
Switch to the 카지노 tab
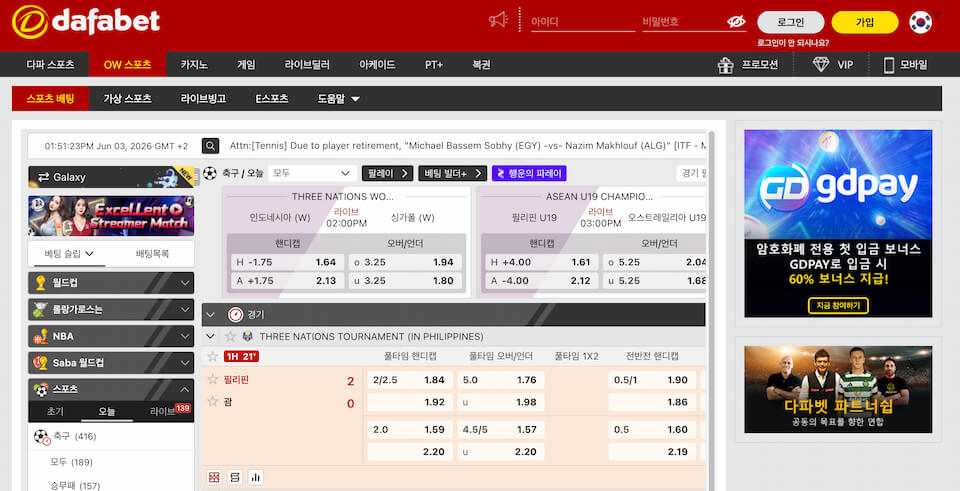pyautogui.click(x=194, y=64)
